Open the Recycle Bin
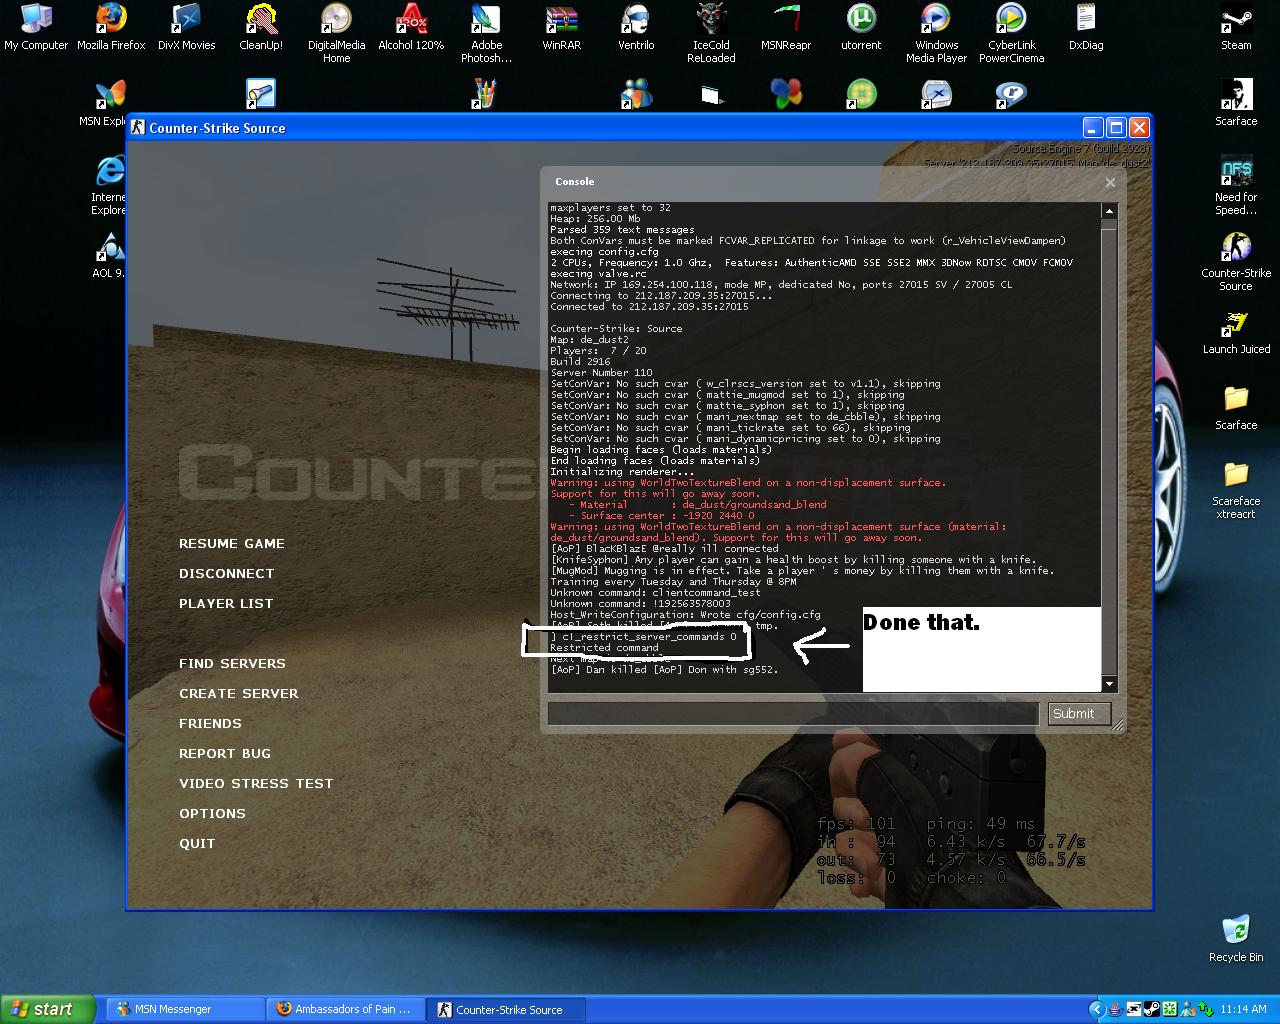The width and height of the screenshot is (1280, 1024). tap(1236, 931)
